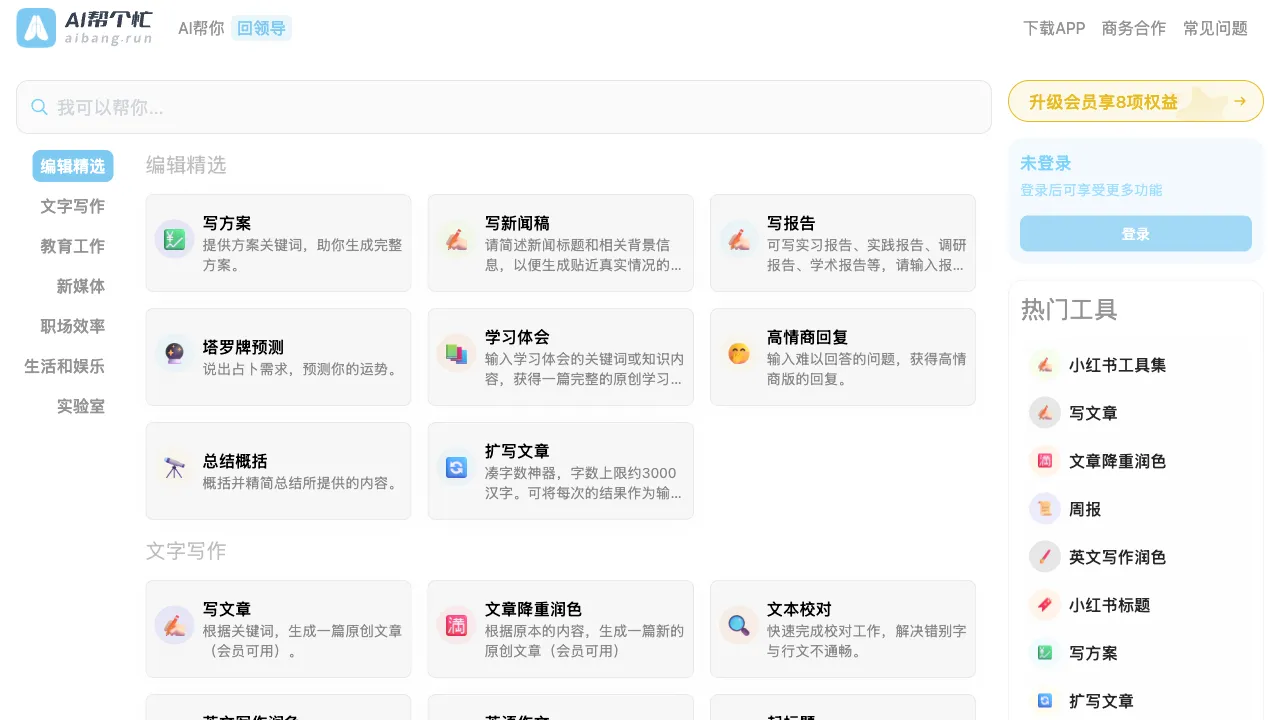1280x720 pixels.
Task: Click 小红书工具集 label in hot tools
Action: tap(1117, 365)
